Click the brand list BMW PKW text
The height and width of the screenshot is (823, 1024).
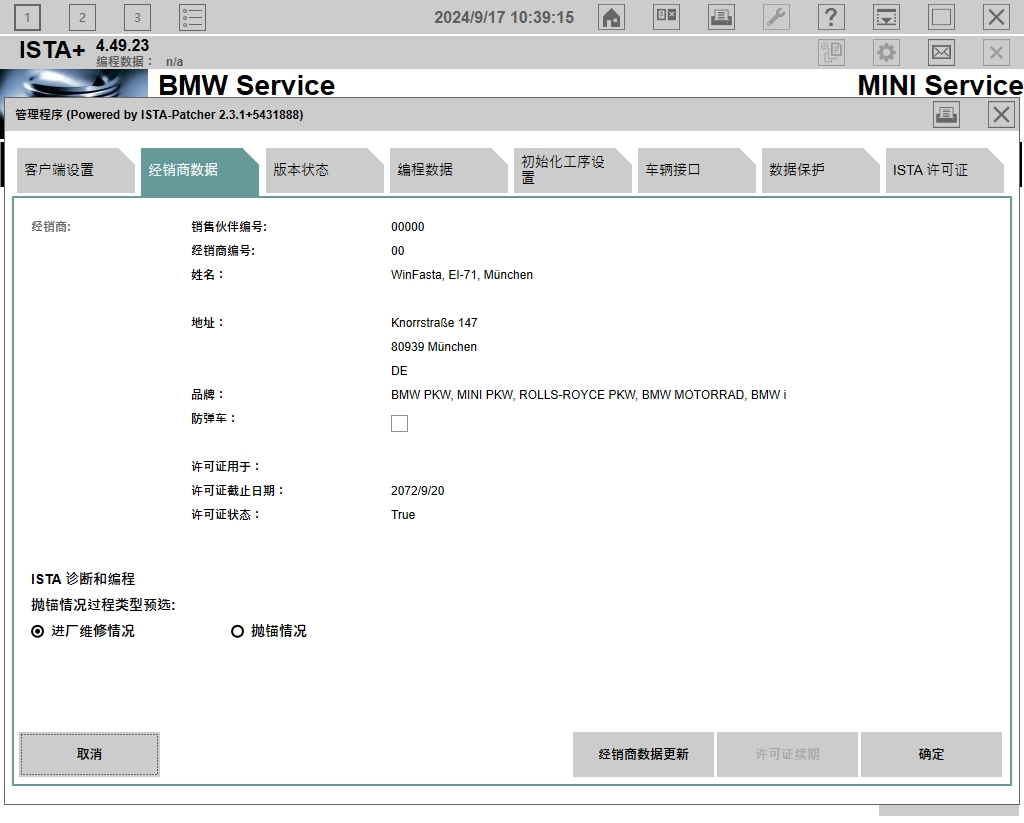tap(588, 395)
